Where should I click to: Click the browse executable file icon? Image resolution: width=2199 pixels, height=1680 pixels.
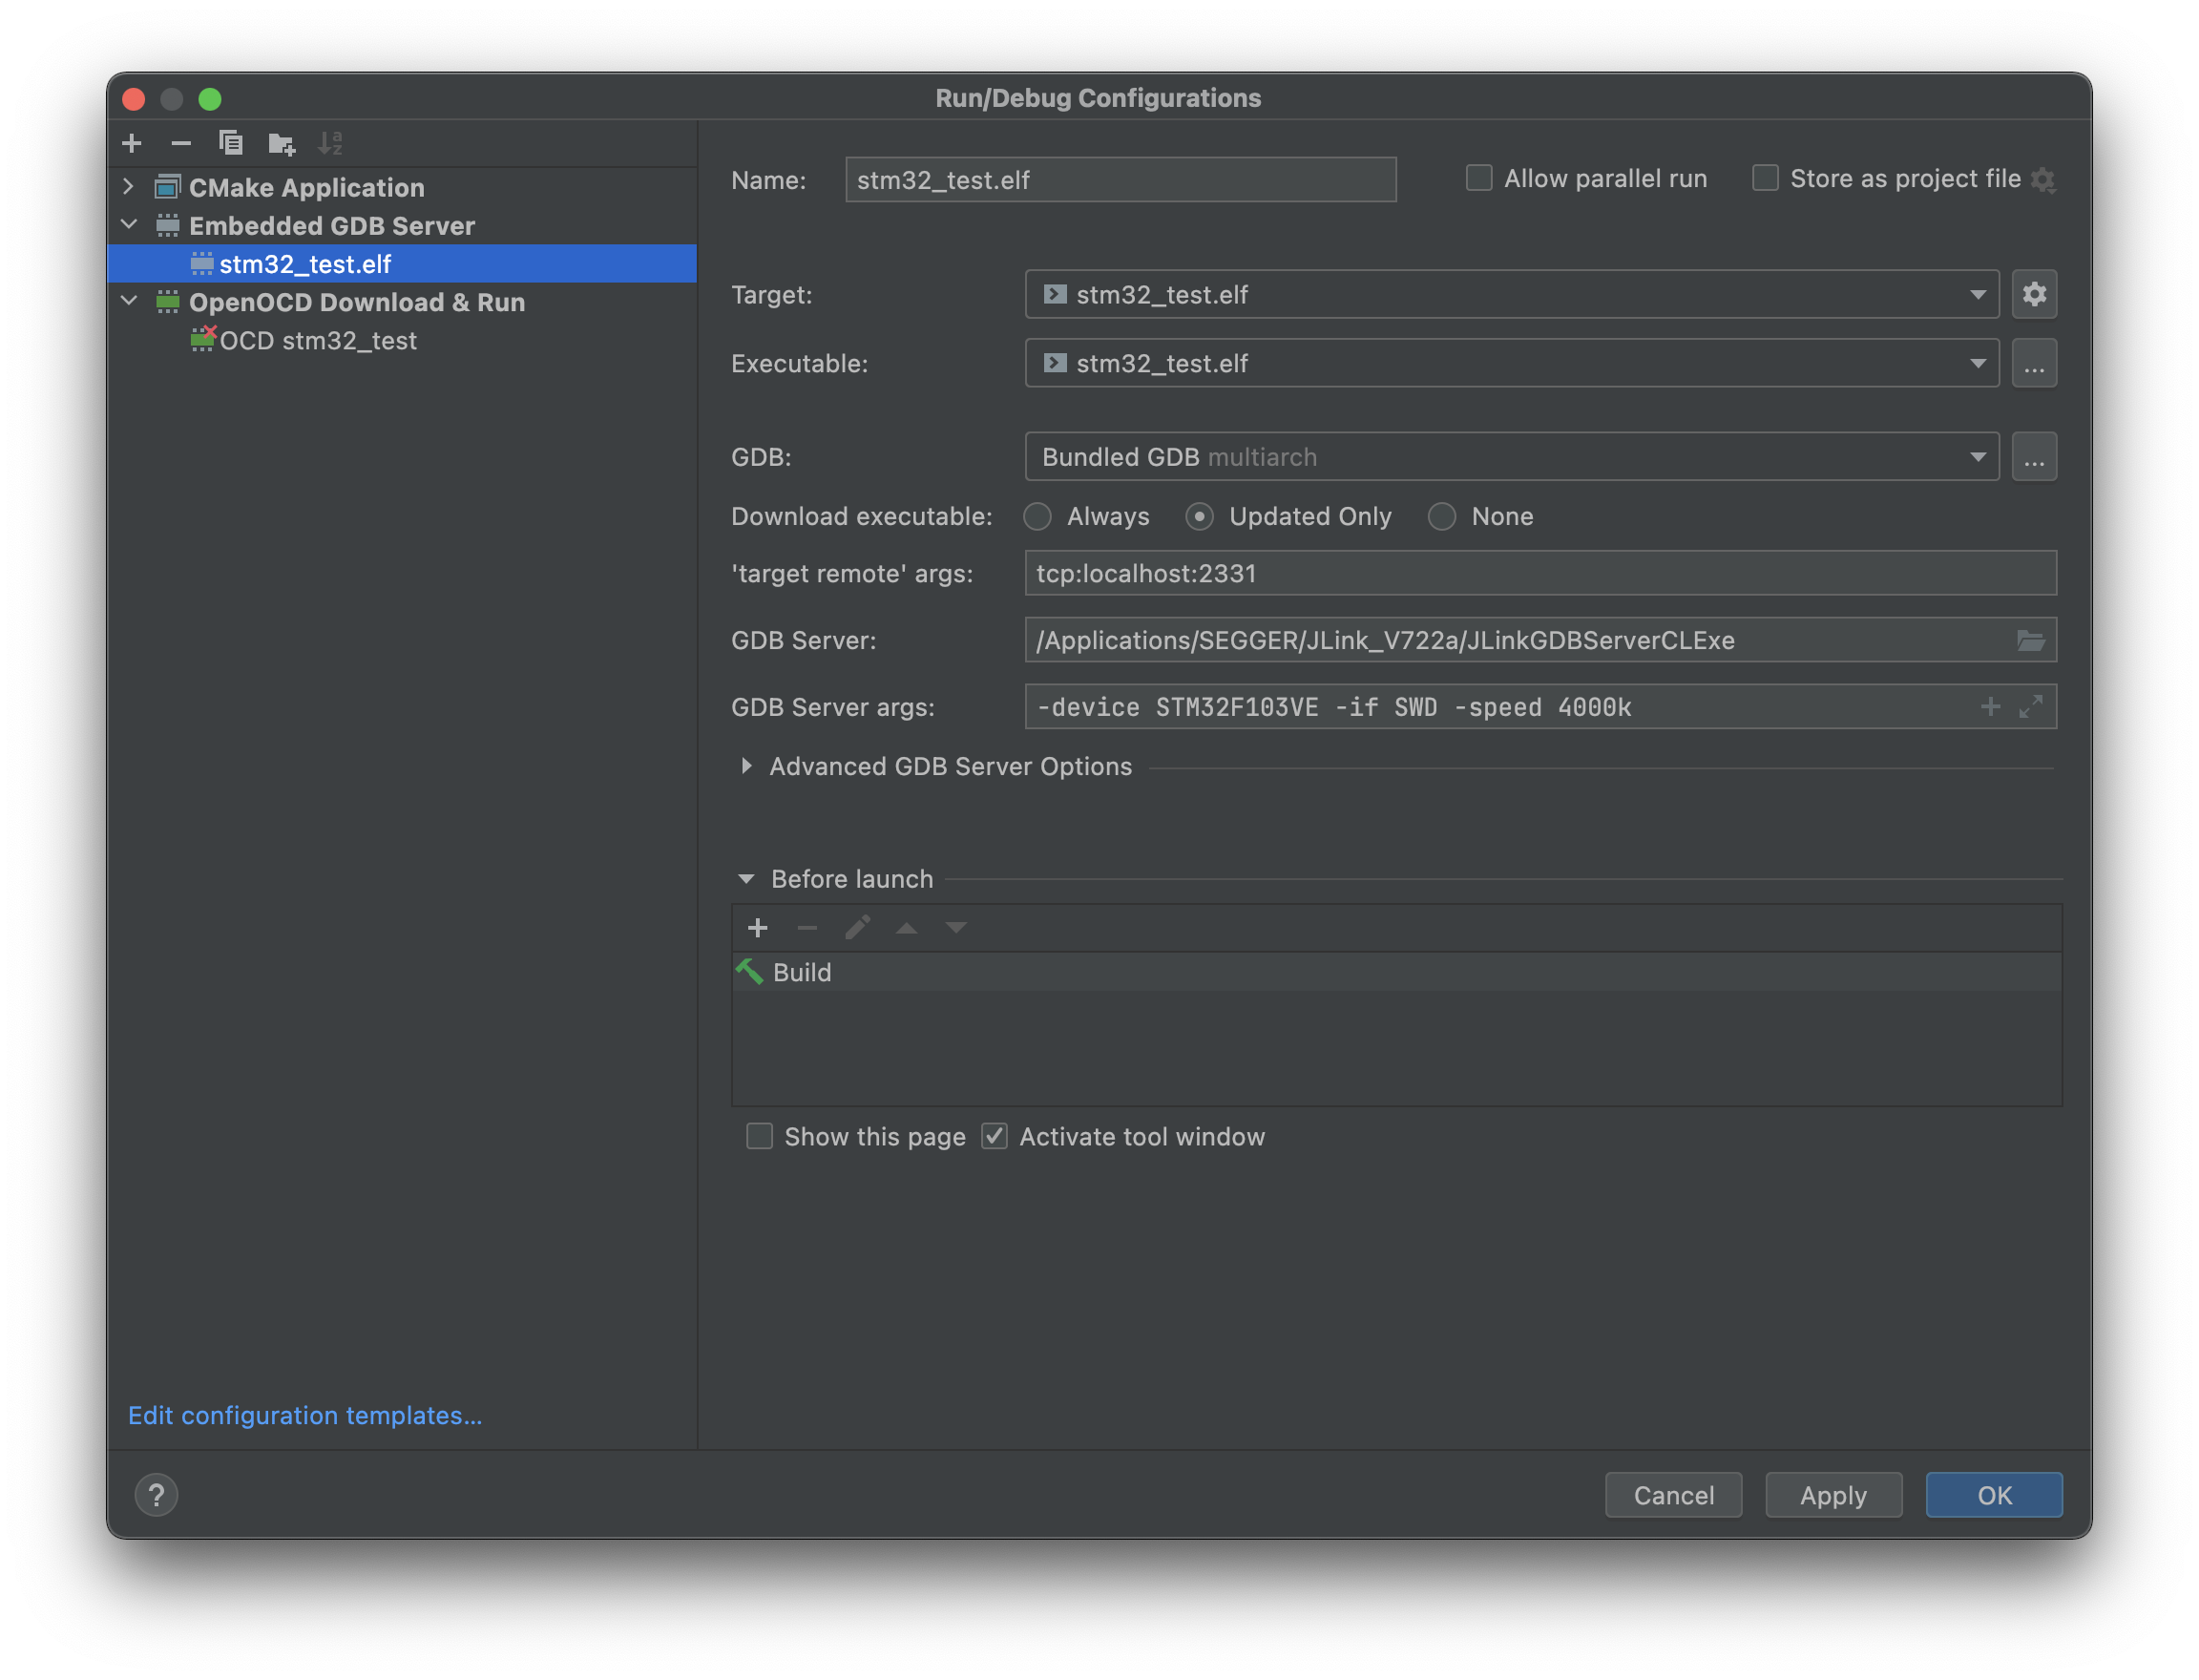coord(2035,364)
